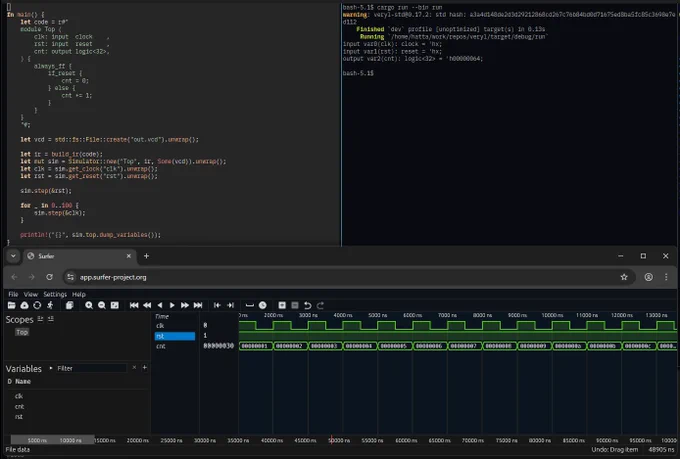This screenshot has width=680, height=459.
Task: Click the bottom overview timeline bar
Action: (341, 440)
